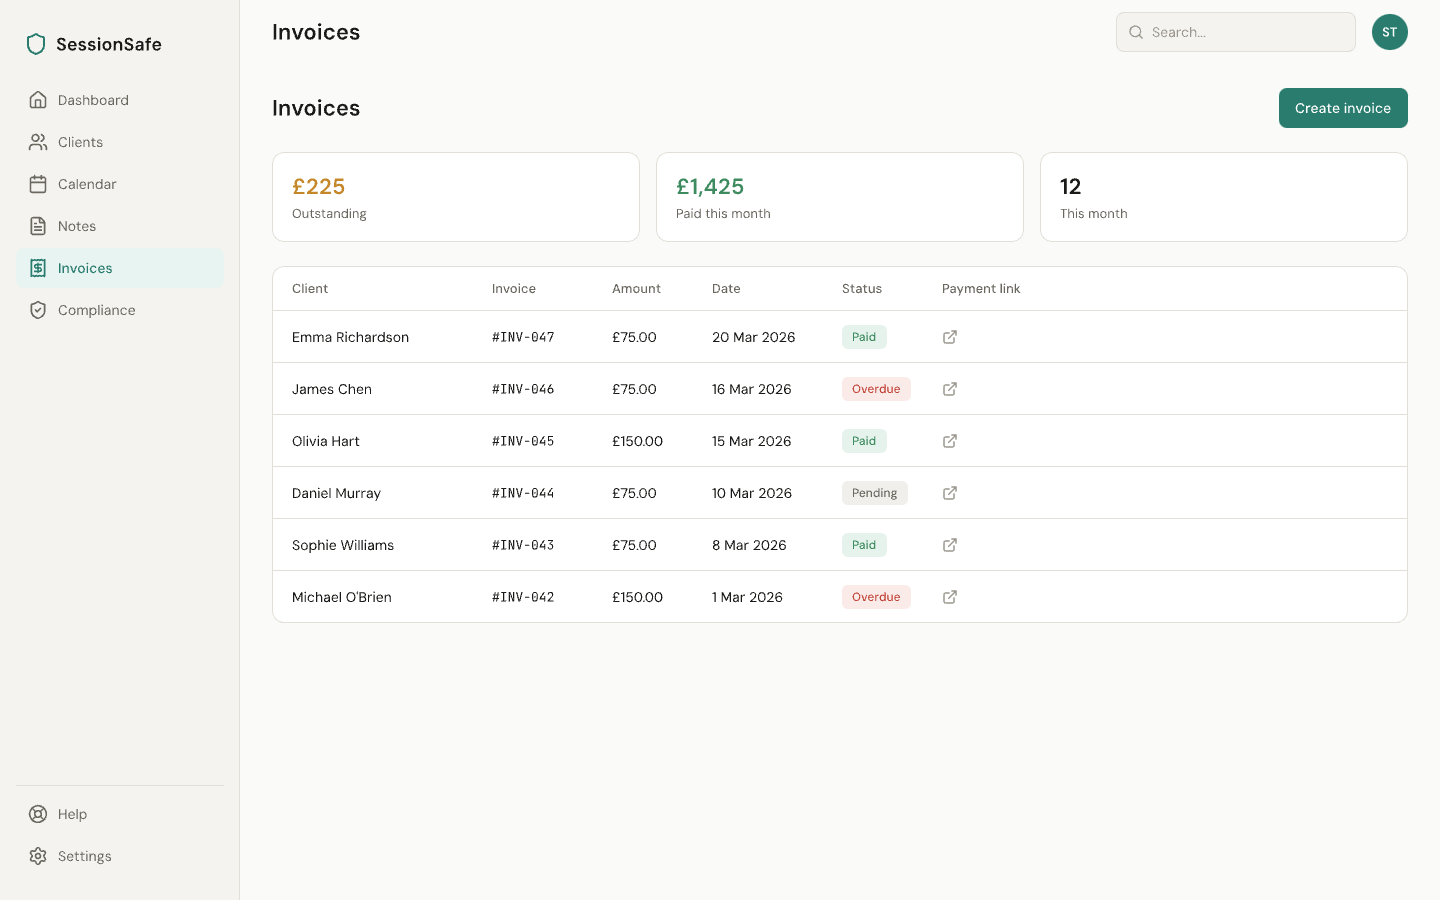Click the ST avatar in top right

tap(1389, 32)
